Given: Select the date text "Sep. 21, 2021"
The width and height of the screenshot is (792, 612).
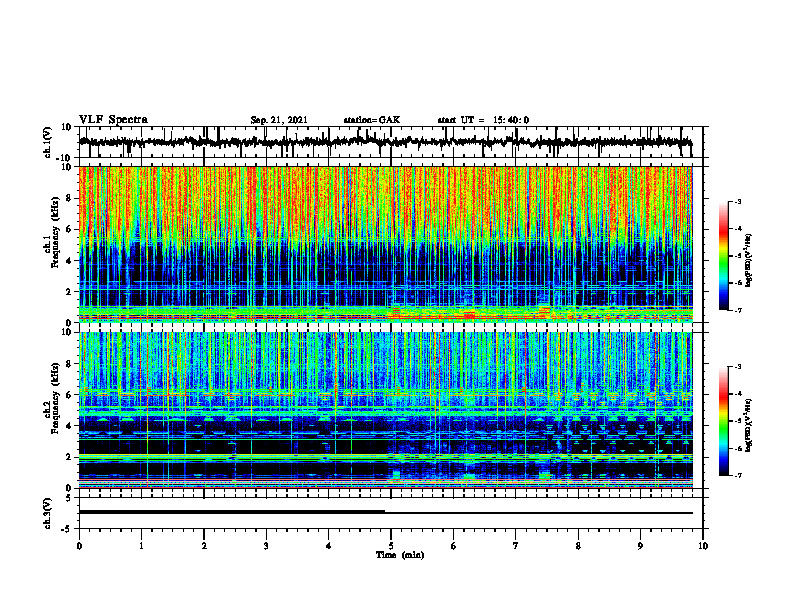Looking at the screenshot, I should click(x=279, y=120).
